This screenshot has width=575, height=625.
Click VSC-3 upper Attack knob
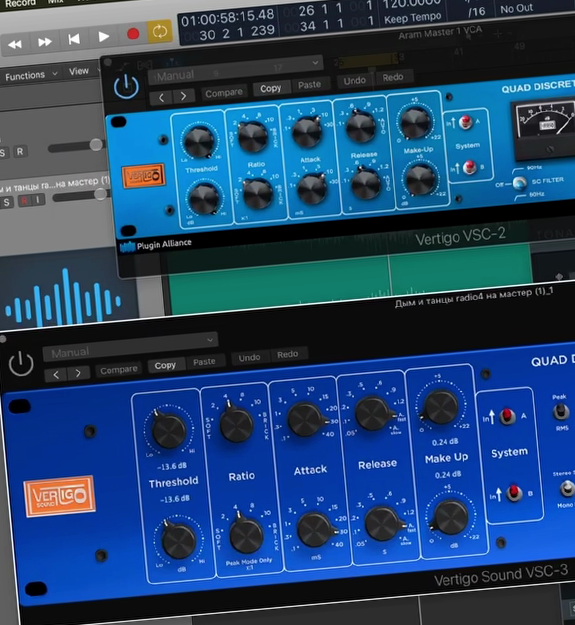304,419
